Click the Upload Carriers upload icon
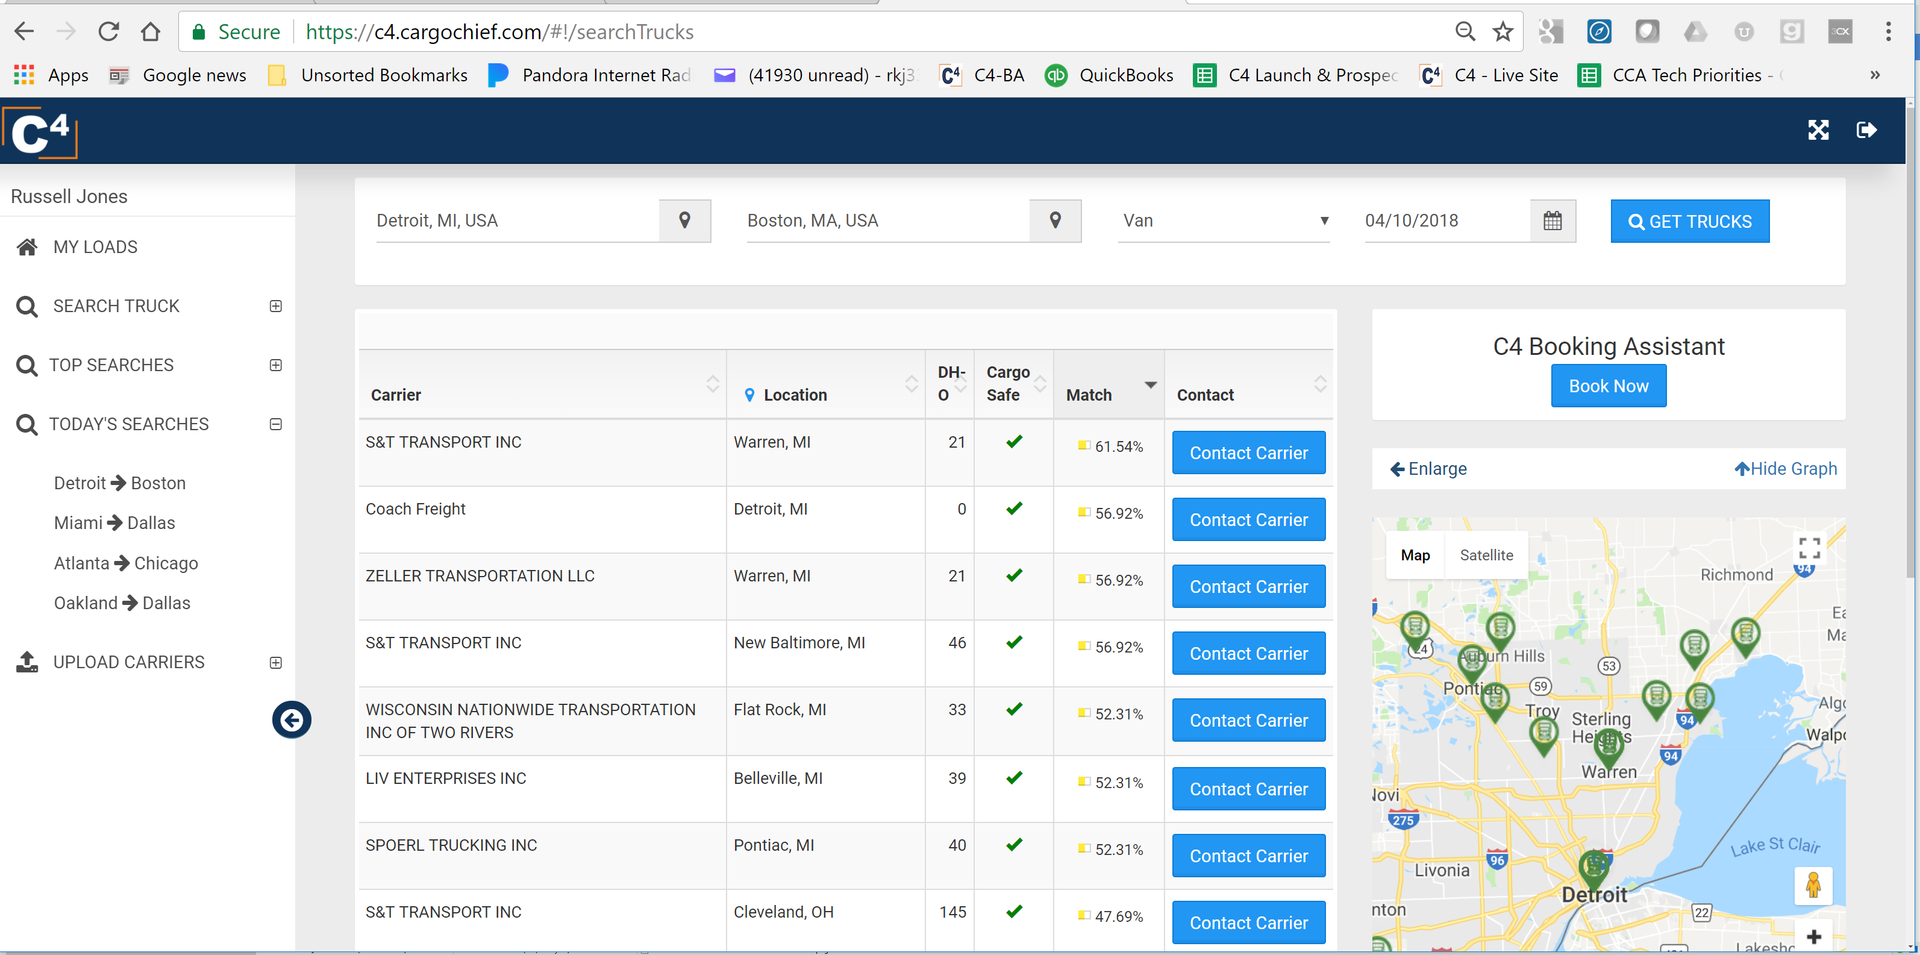This screenshot has width=1920, height=955. coord(27,661)
